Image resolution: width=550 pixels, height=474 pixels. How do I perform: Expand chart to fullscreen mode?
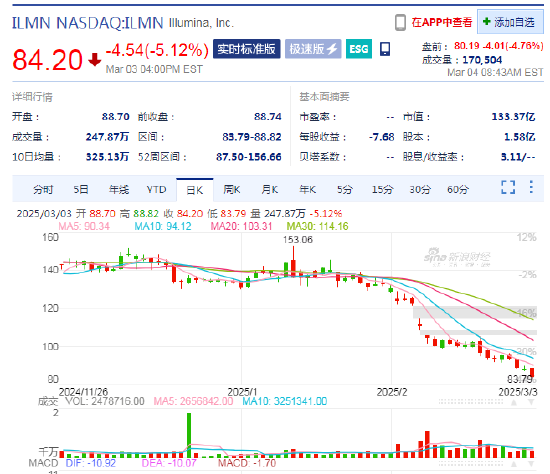pos(508,187)
